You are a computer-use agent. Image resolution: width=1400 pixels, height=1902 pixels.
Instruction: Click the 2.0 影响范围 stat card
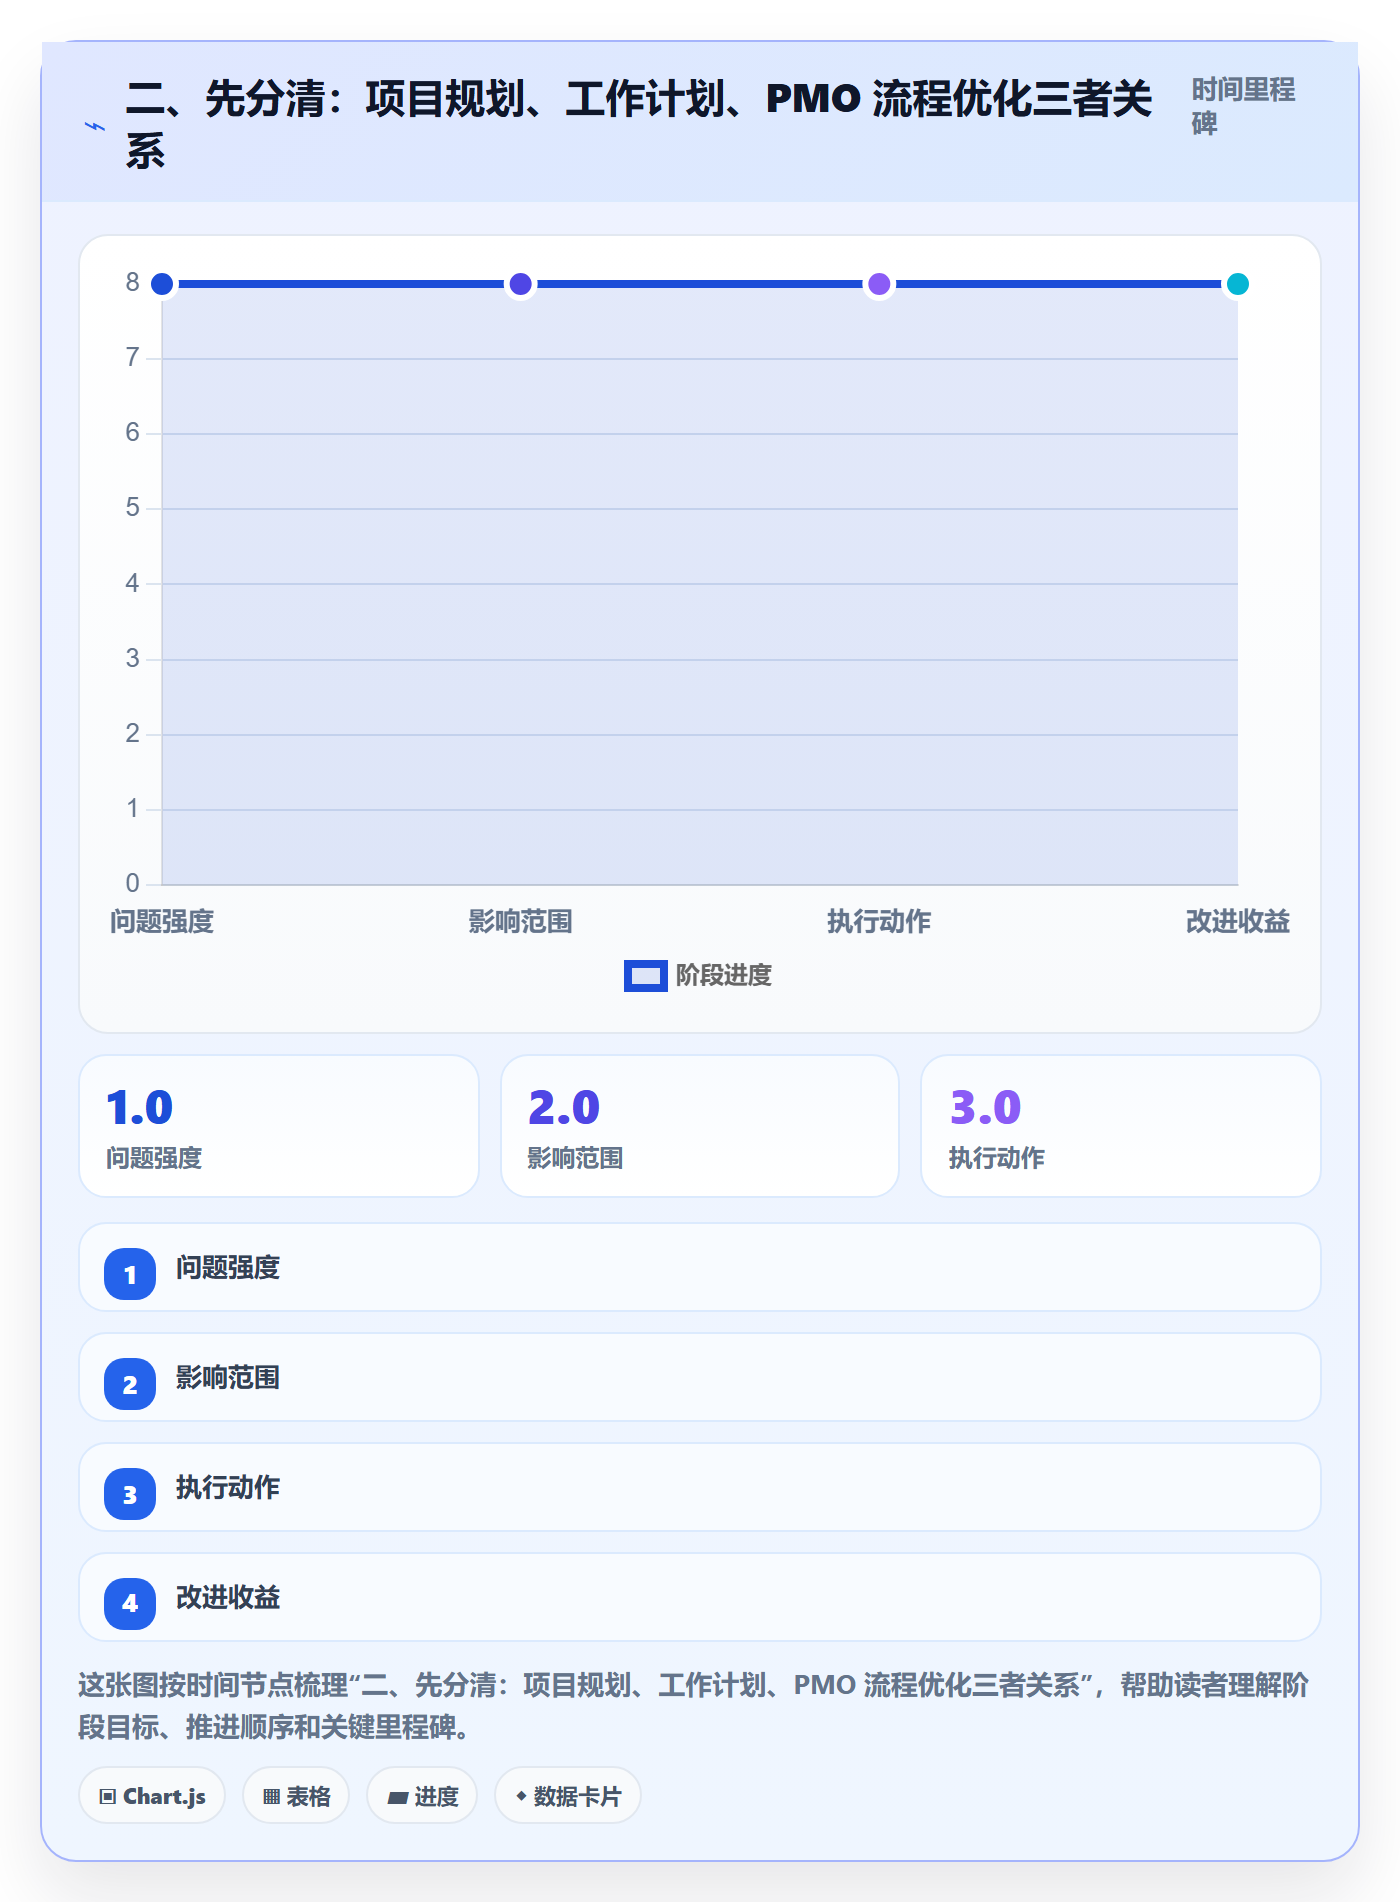tap(700, 1126)
